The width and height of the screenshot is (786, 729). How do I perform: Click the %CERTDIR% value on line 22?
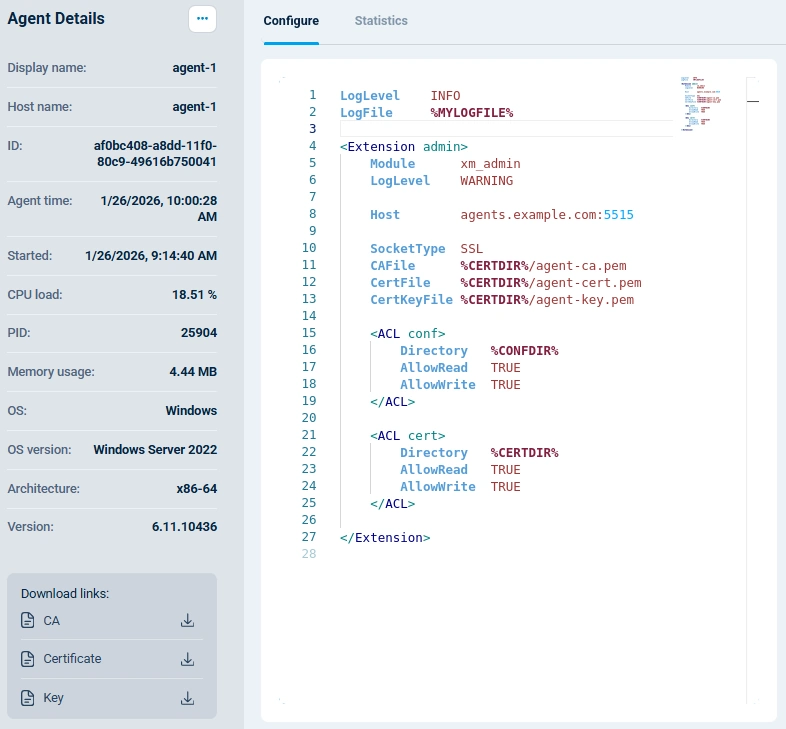524,453
